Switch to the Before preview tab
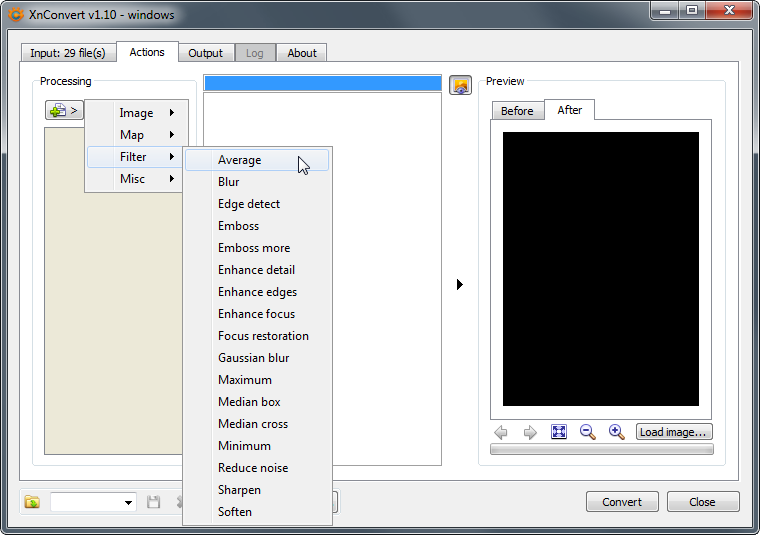 pyautogui.click(x=517, y=111)
